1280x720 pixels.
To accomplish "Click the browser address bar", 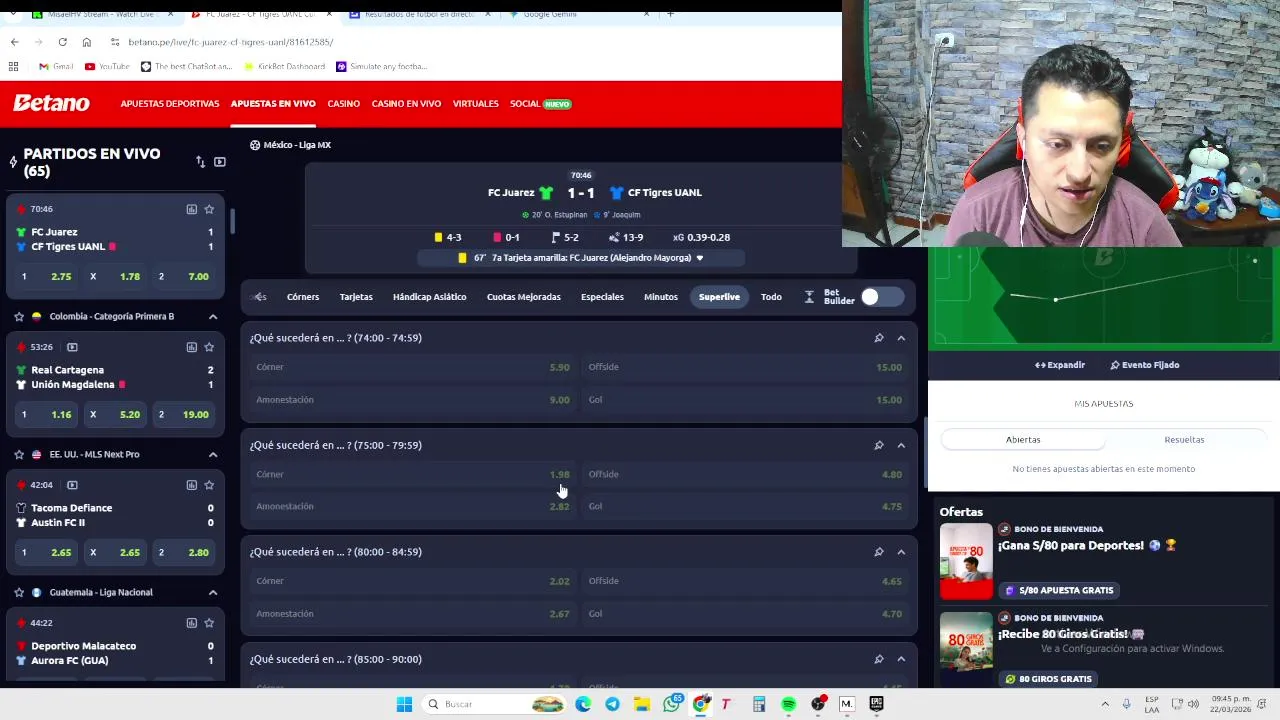I will point(480,42).
